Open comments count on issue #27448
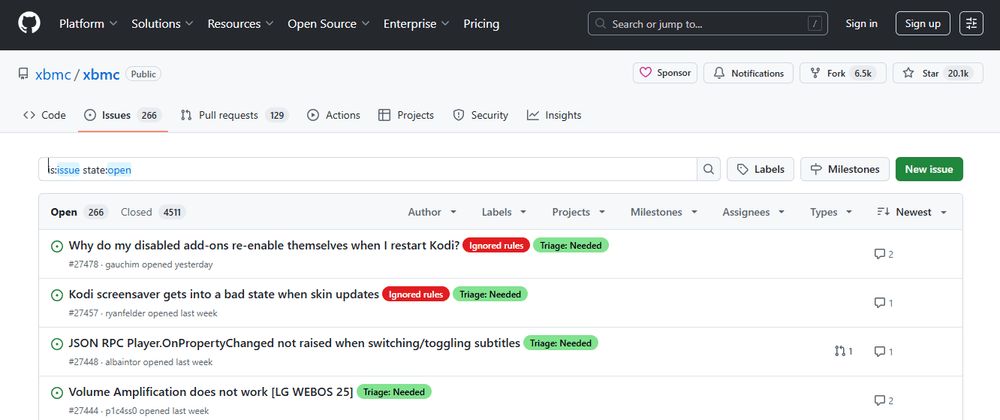 (x=883, y=351)
